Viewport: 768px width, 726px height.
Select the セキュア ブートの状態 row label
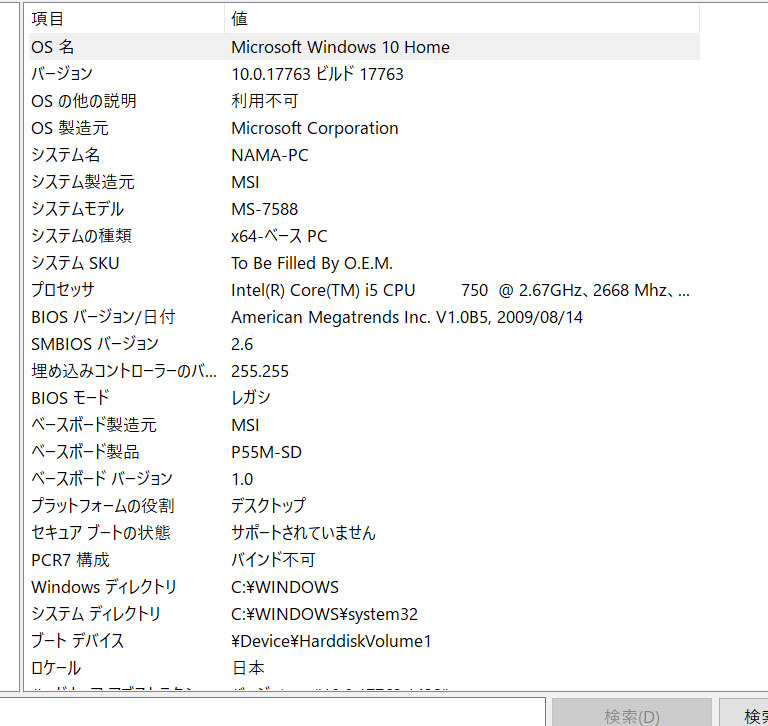(100, 532)
